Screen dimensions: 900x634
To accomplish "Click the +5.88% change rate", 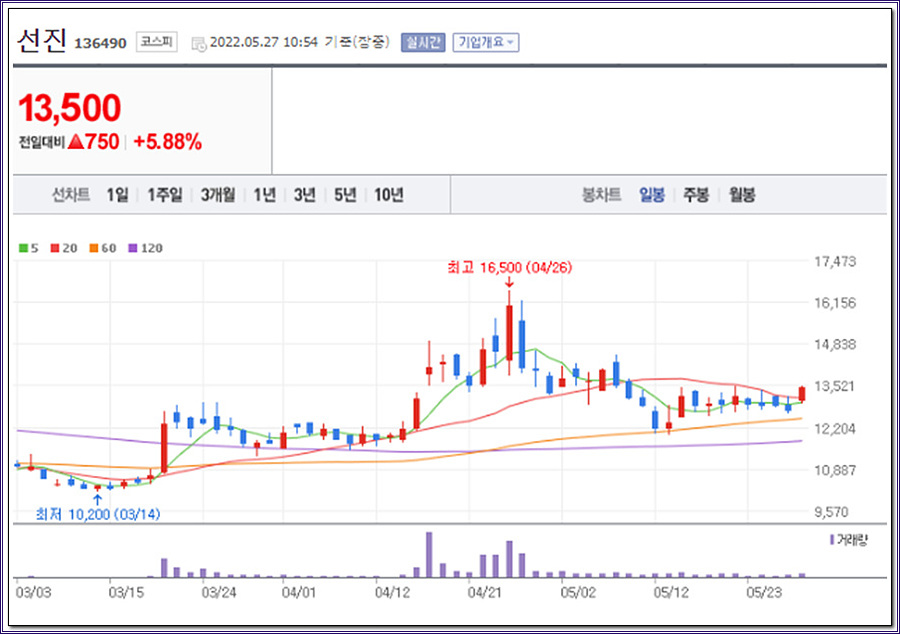I will click(x=168, y=142).
